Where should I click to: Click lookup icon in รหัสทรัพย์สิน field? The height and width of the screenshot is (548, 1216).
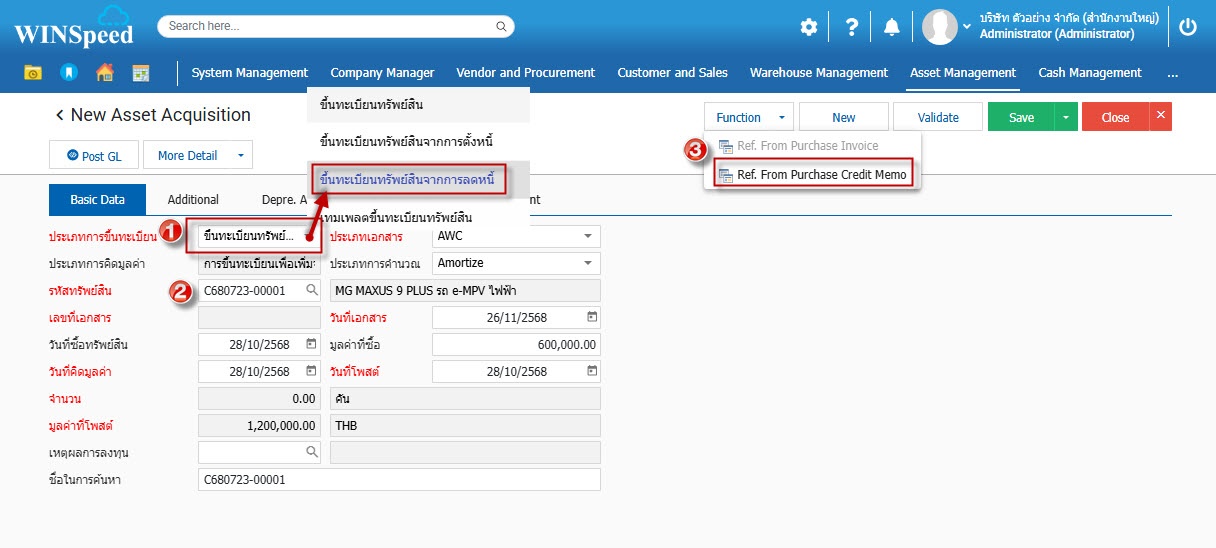pos(312,291)
